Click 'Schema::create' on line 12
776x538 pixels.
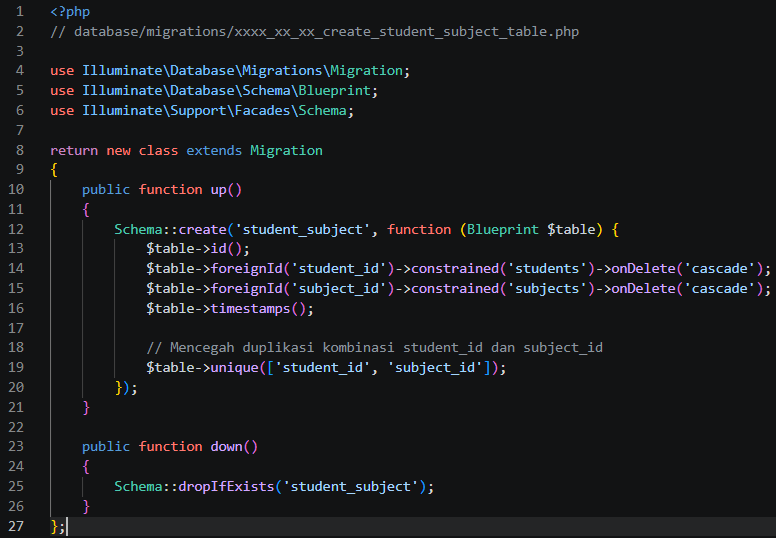[x=170, y=230]
